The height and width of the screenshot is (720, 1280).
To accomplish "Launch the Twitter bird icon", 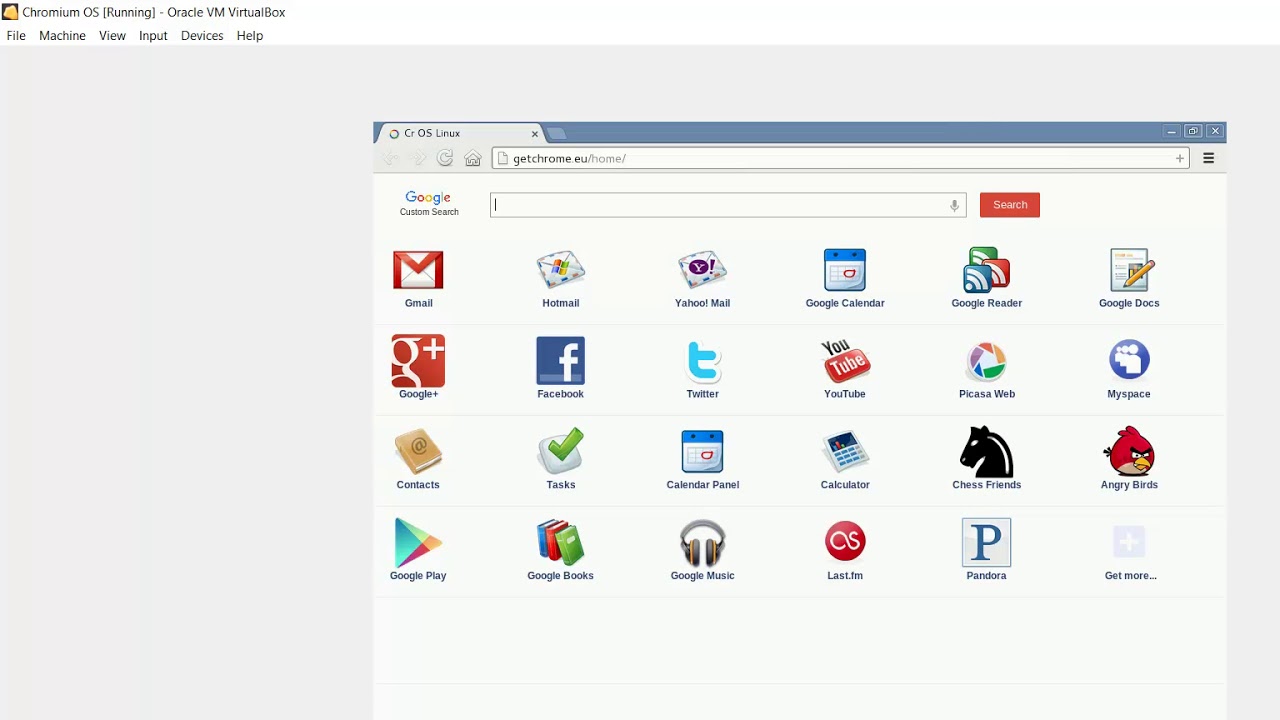I will click(x=703, y=361).
